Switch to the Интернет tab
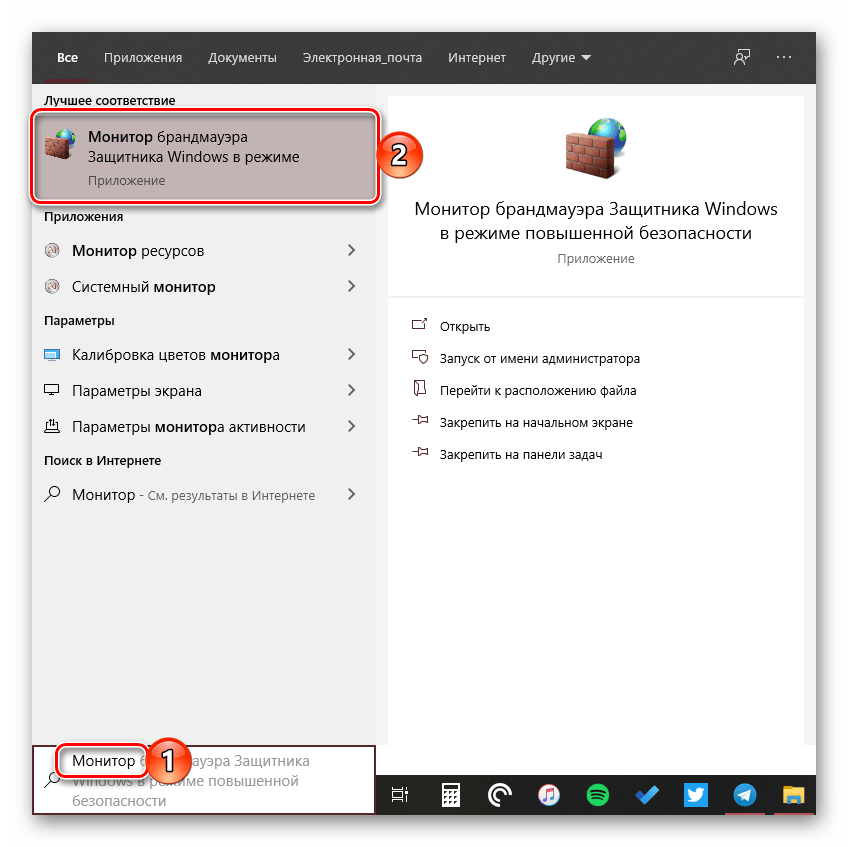This screenshot has width=848, height=847. click(x=476, y=57)
